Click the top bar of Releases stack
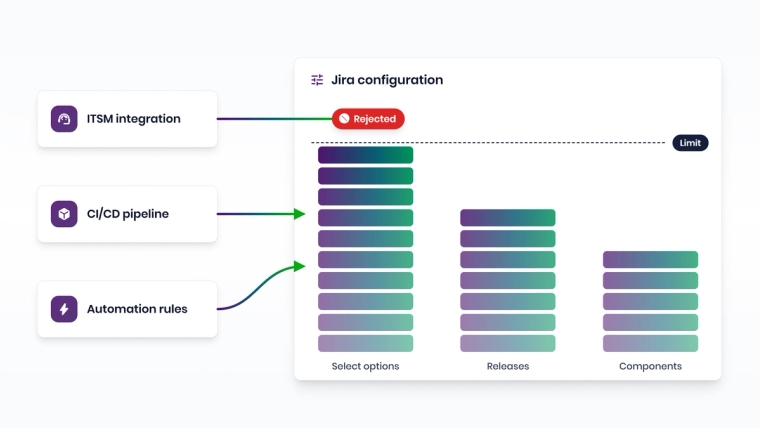The image size is (760, 428). [508, 218]
